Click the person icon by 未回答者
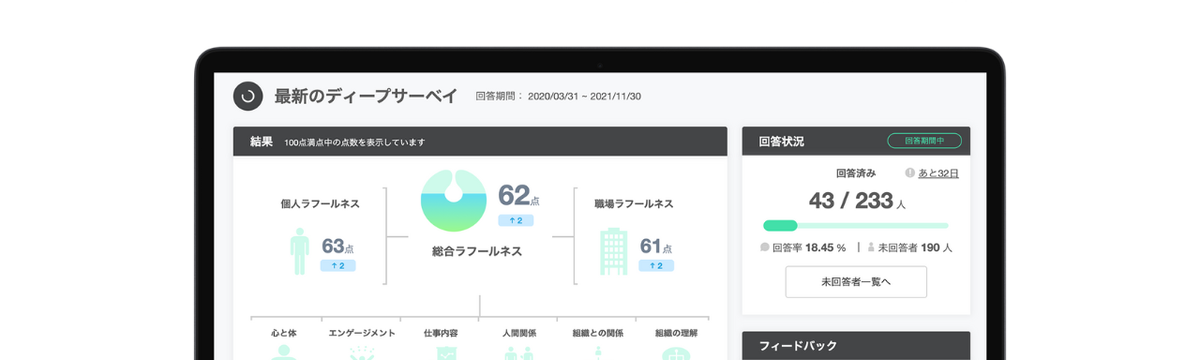This screenshot has width=1200, height=360. tap(870, 247)
